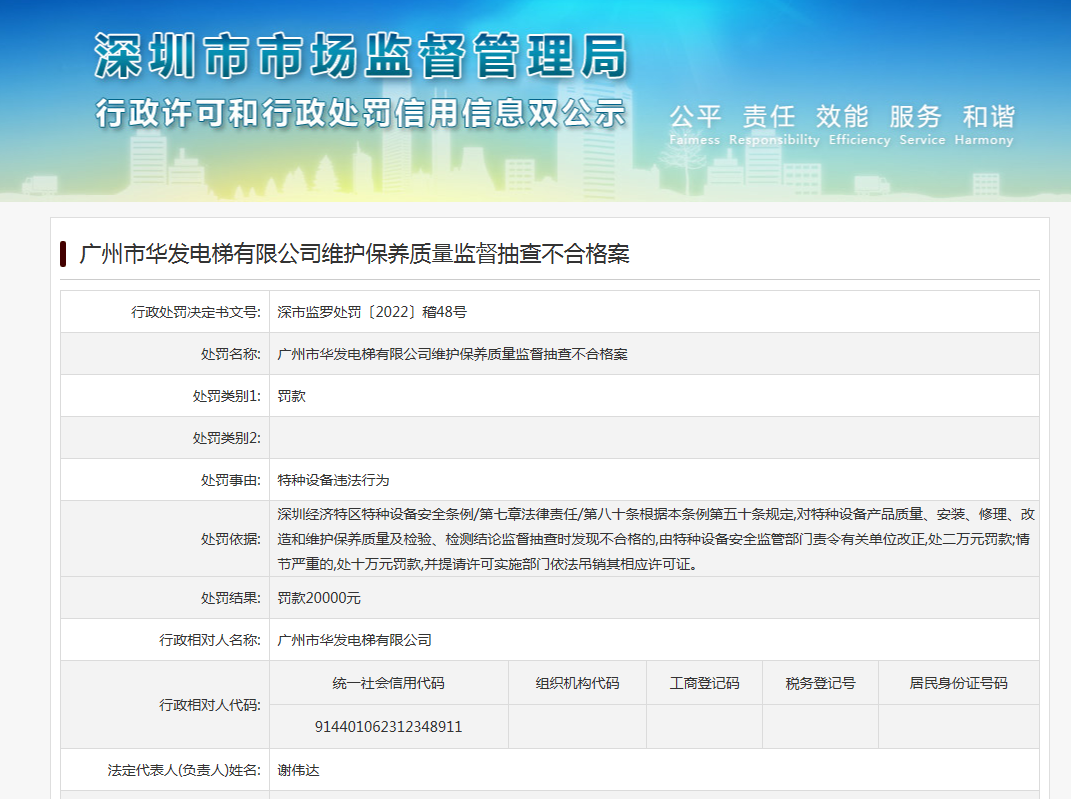Click the 处罚依据 legal text paragraph

click(x=656, y=539)
